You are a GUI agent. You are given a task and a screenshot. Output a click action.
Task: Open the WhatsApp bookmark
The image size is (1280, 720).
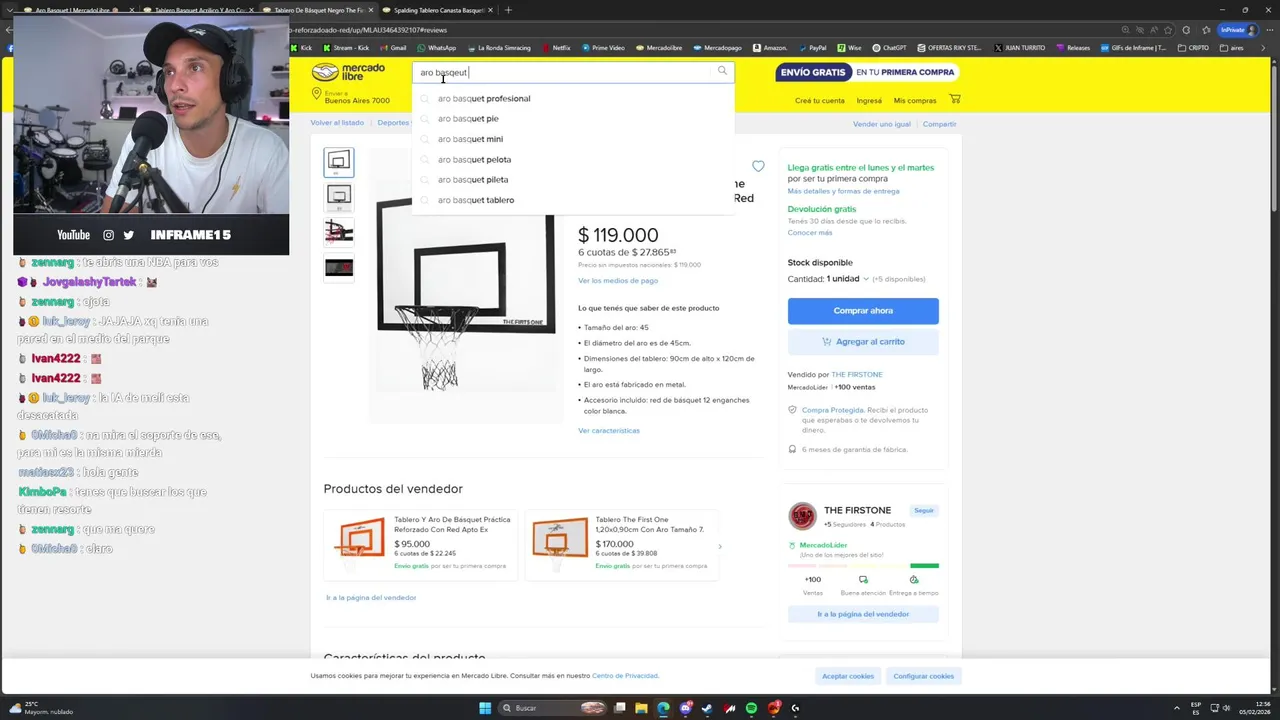(x=437, y=47)
